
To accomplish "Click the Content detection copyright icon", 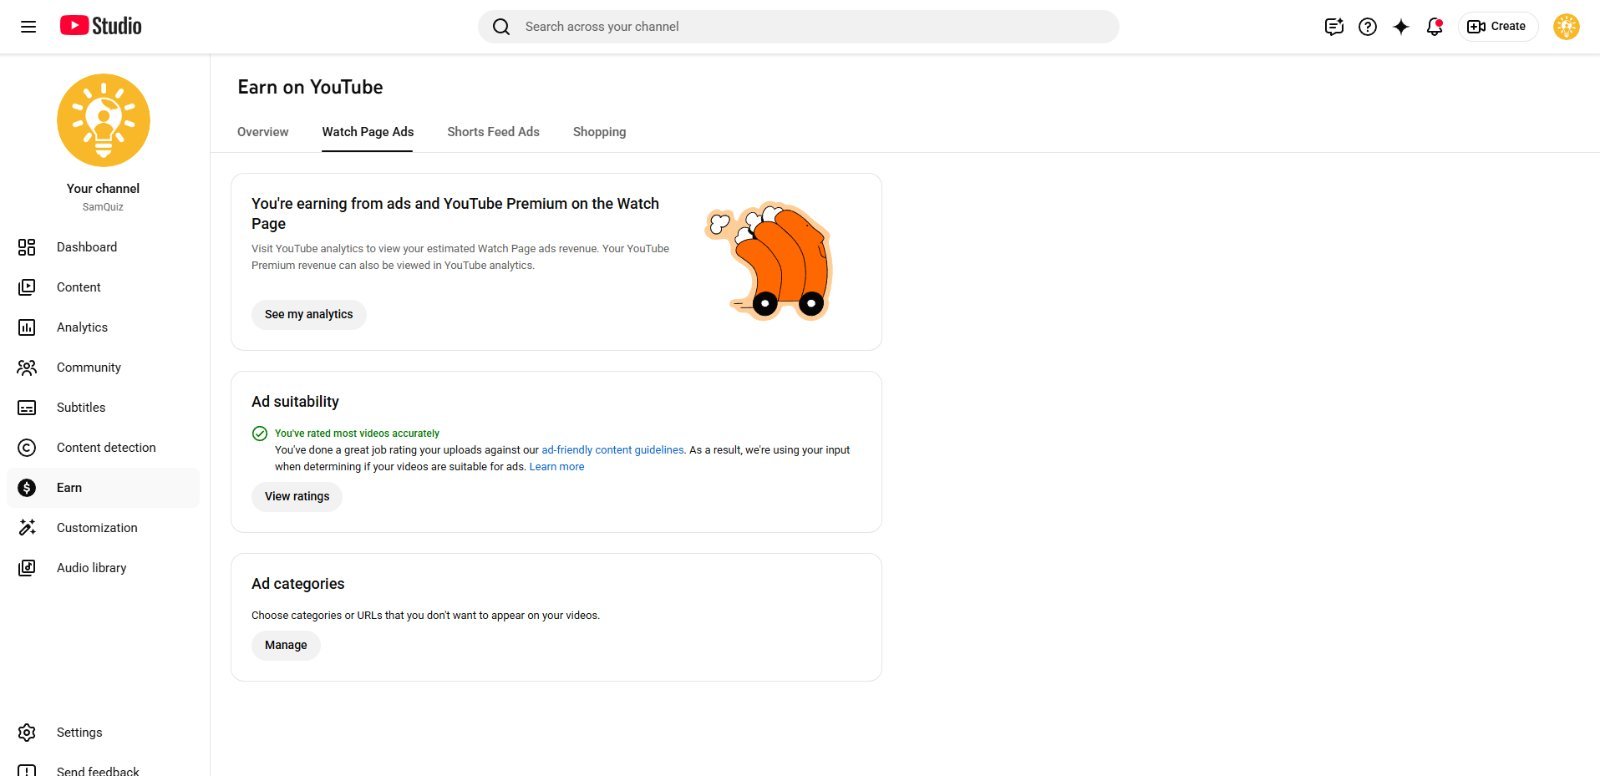I will [x=27, y=447].
